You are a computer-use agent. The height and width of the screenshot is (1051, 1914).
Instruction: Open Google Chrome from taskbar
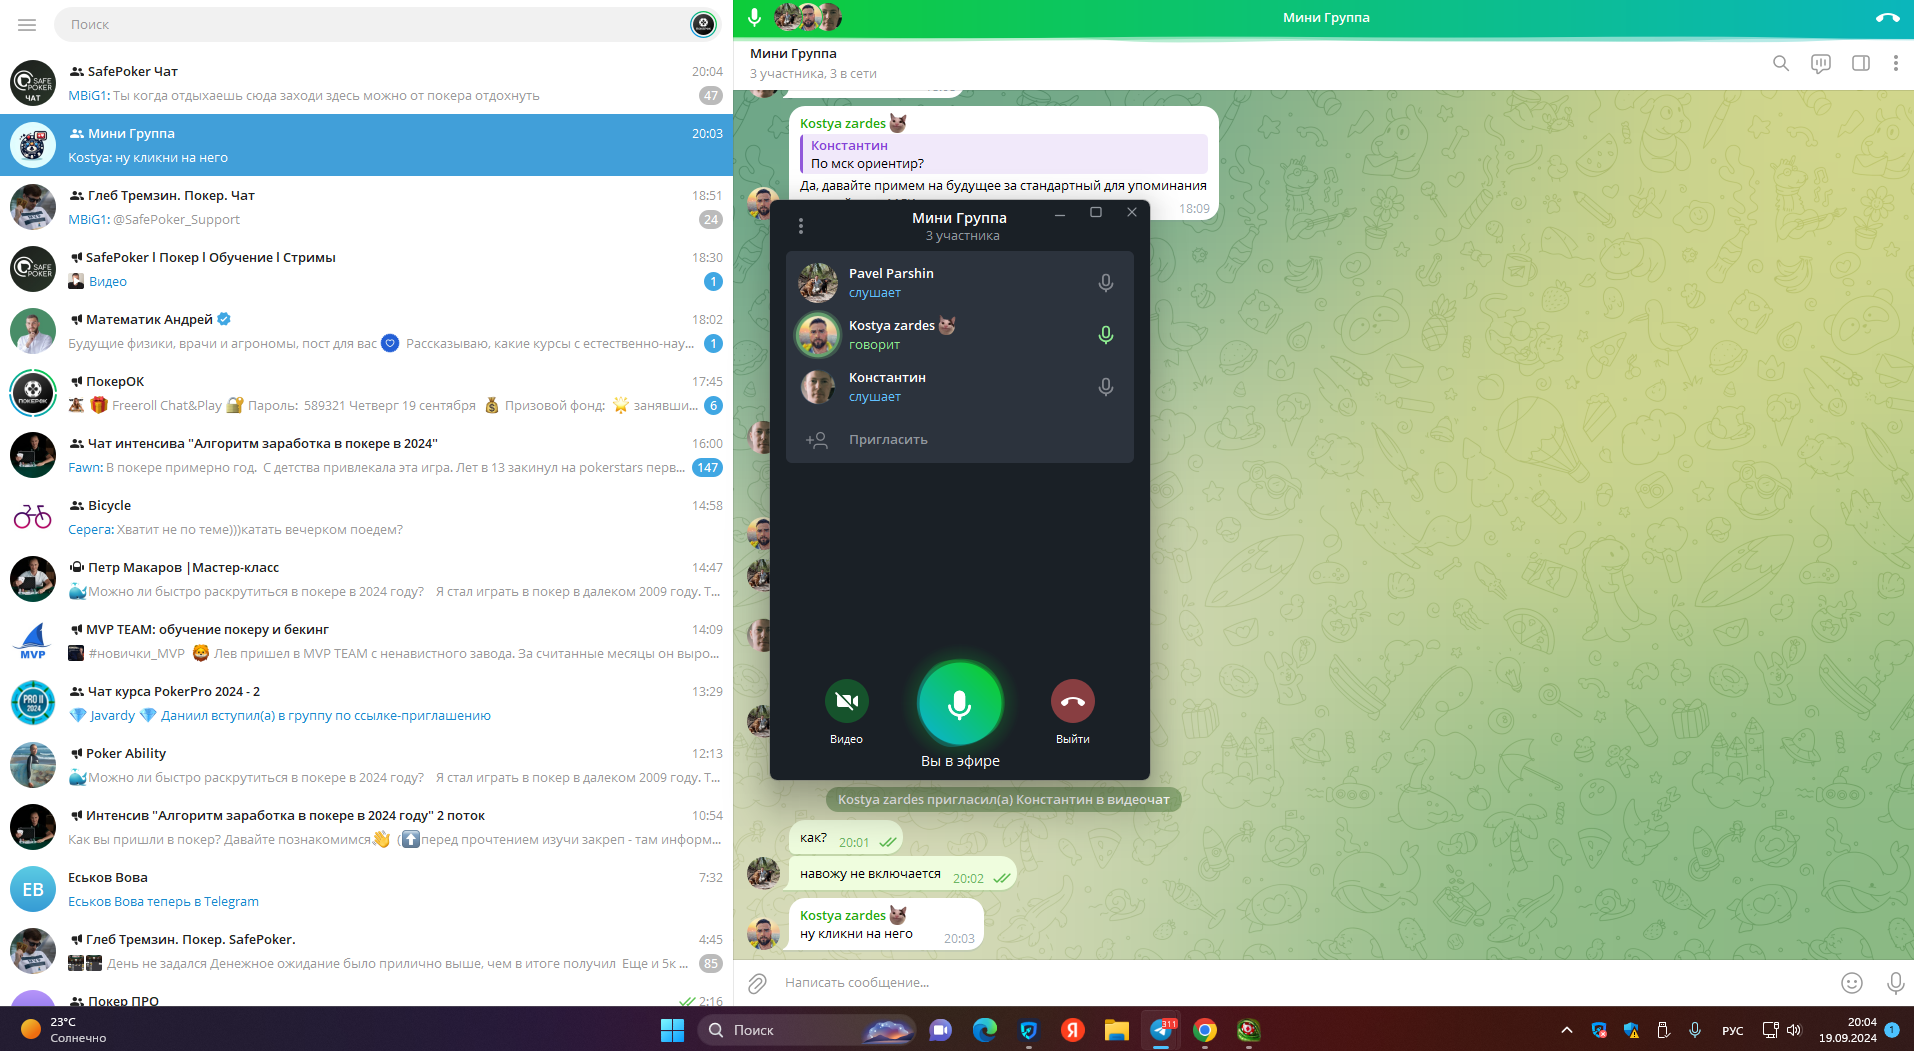click(x=1205, y=1030)
